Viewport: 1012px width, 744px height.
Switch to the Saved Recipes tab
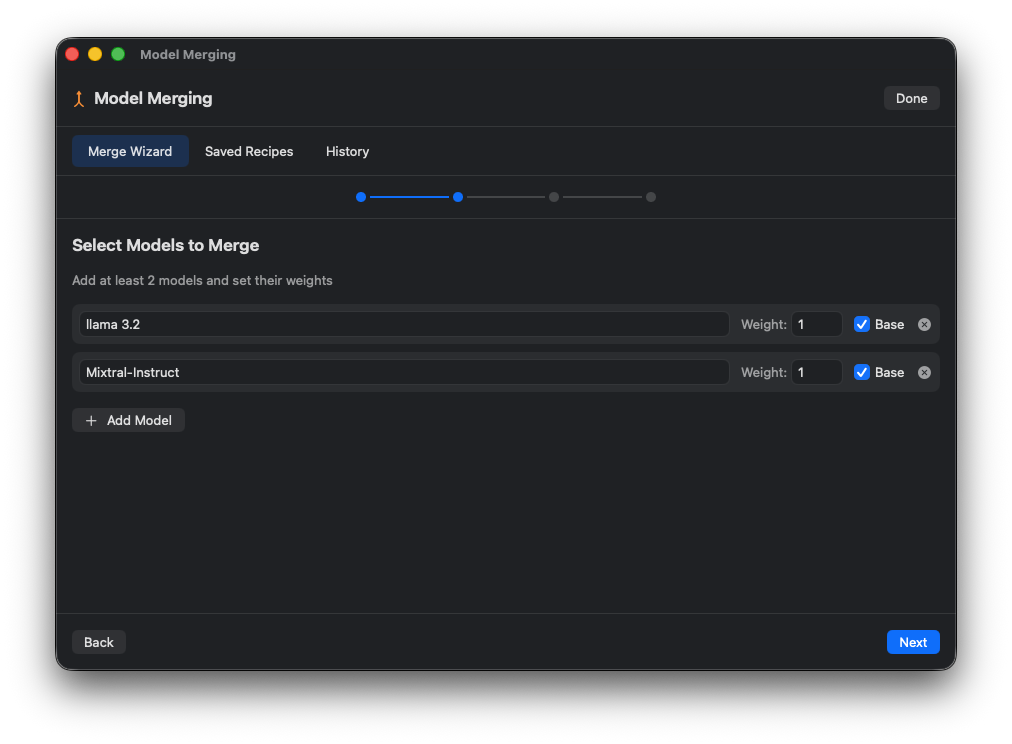[248, 151]
